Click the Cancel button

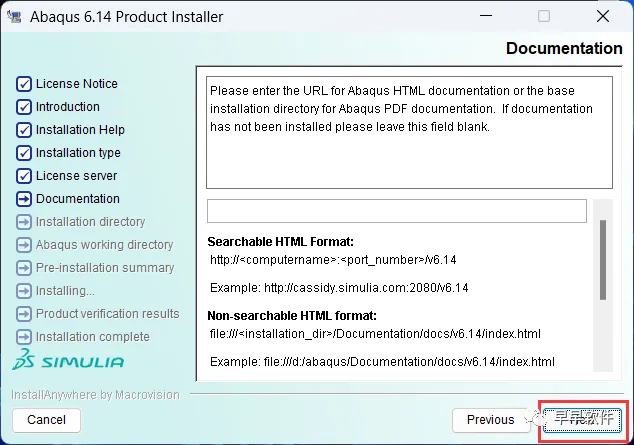coord(46,420)
